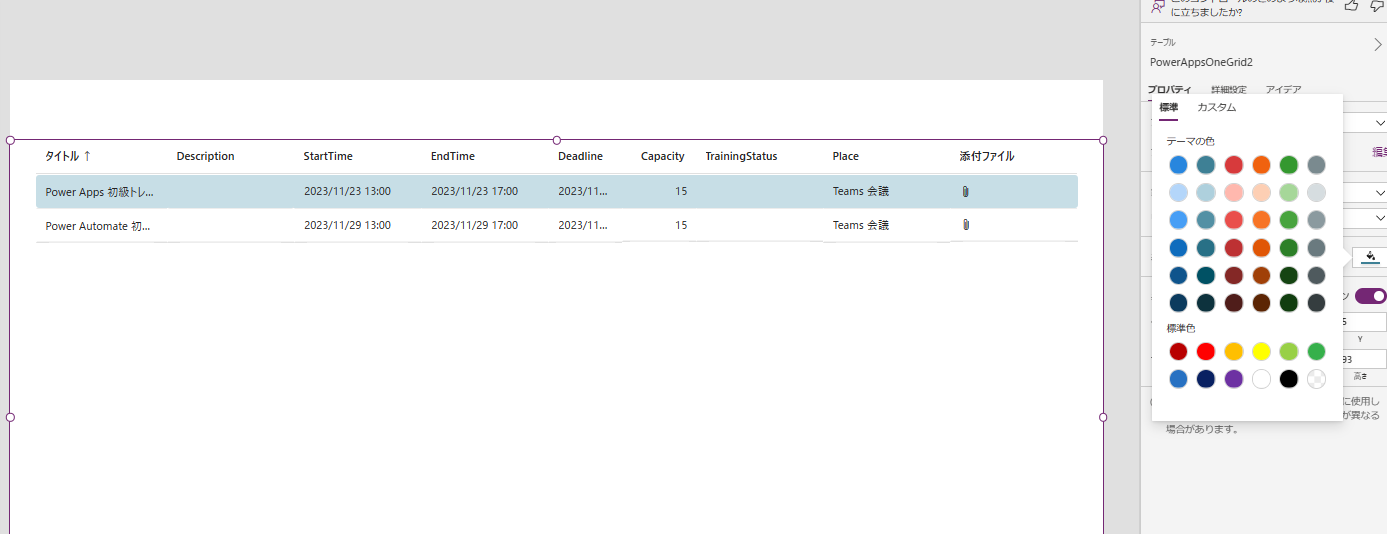
Task: Click the StartTime column header
Action: 328,156
